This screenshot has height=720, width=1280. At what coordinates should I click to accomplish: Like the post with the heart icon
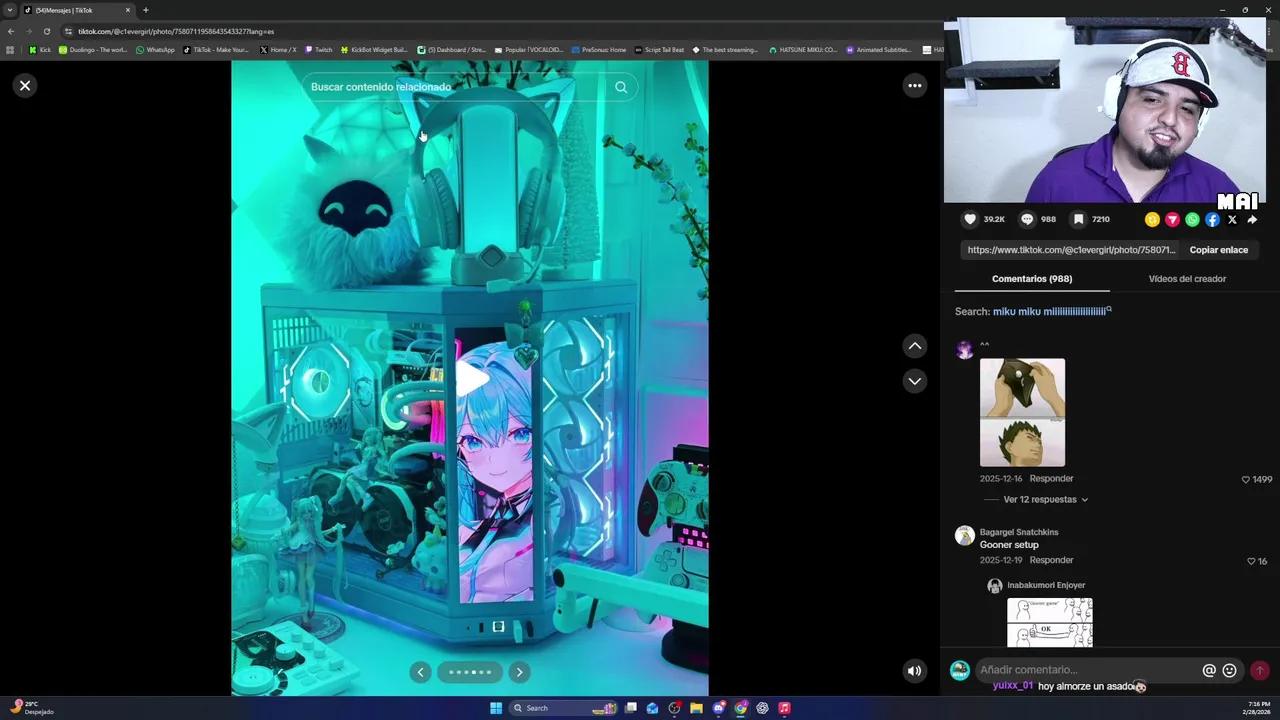(x=970, y=219)
